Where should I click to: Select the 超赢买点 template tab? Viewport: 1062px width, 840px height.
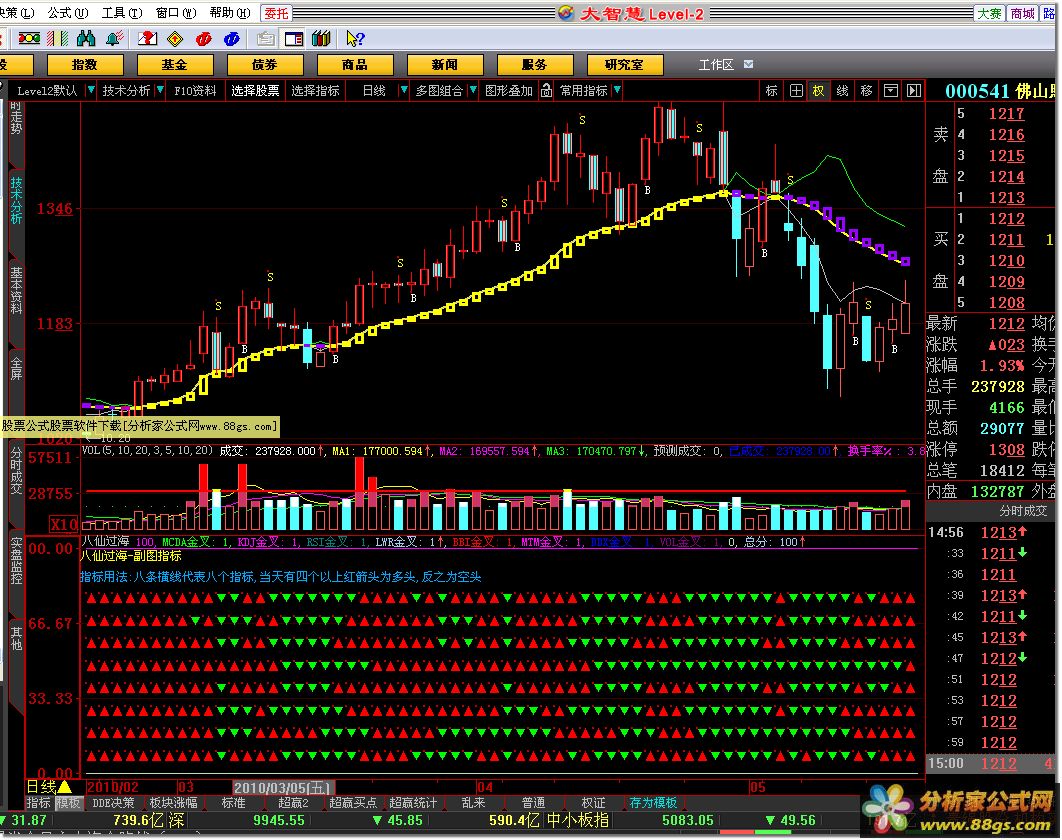pyautogui.click(x=353, y=803)
